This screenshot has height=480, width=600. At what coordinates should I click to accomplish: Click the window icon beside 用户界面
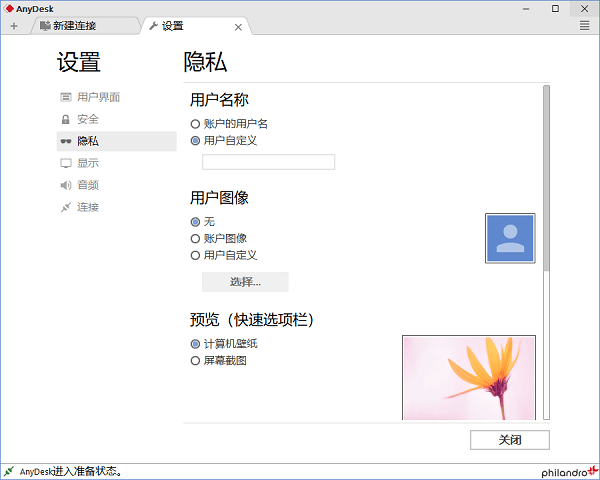pyautogui.click(x=66, y=97)
